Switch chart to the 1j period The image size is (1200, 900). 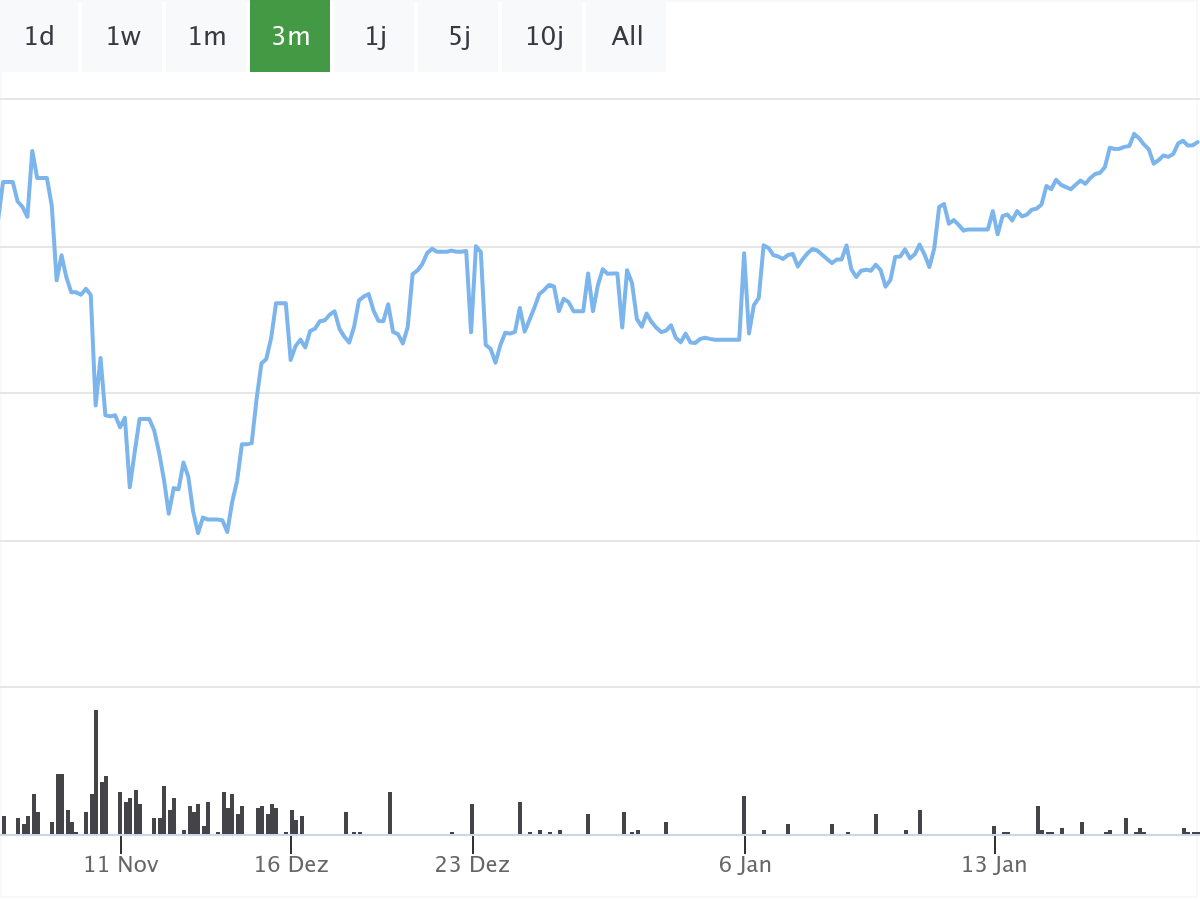(x=375, y=37)
